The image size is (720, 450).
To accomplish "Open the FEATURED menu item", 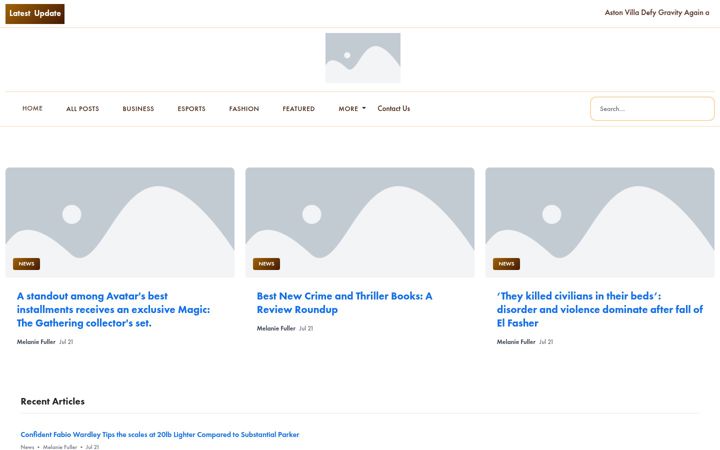I will pyautogui.click(x=298, y=109).
